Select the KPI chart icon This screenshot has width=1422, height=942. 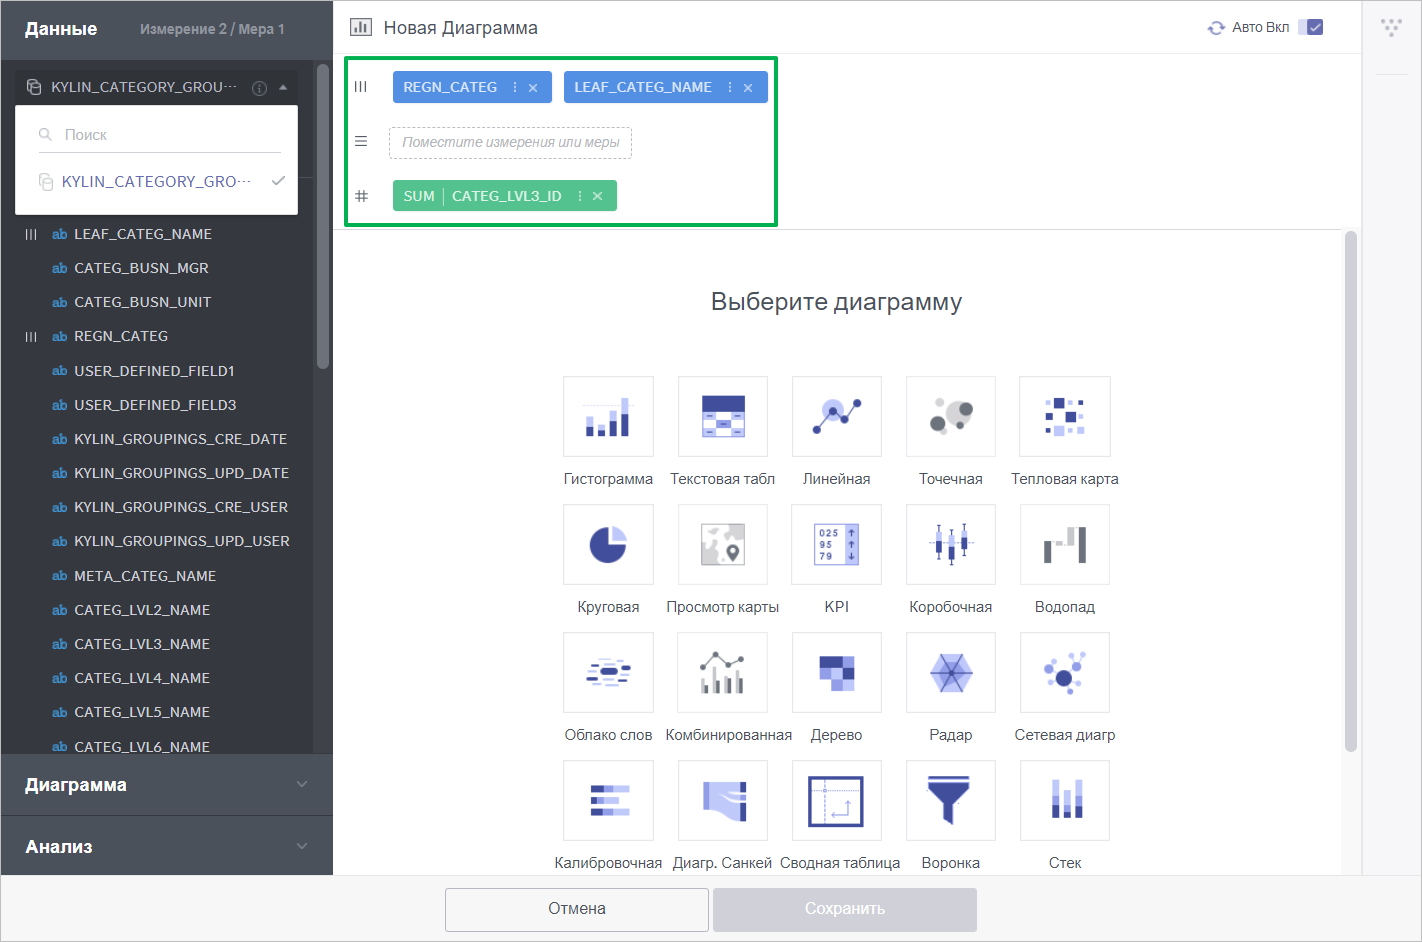836,545
